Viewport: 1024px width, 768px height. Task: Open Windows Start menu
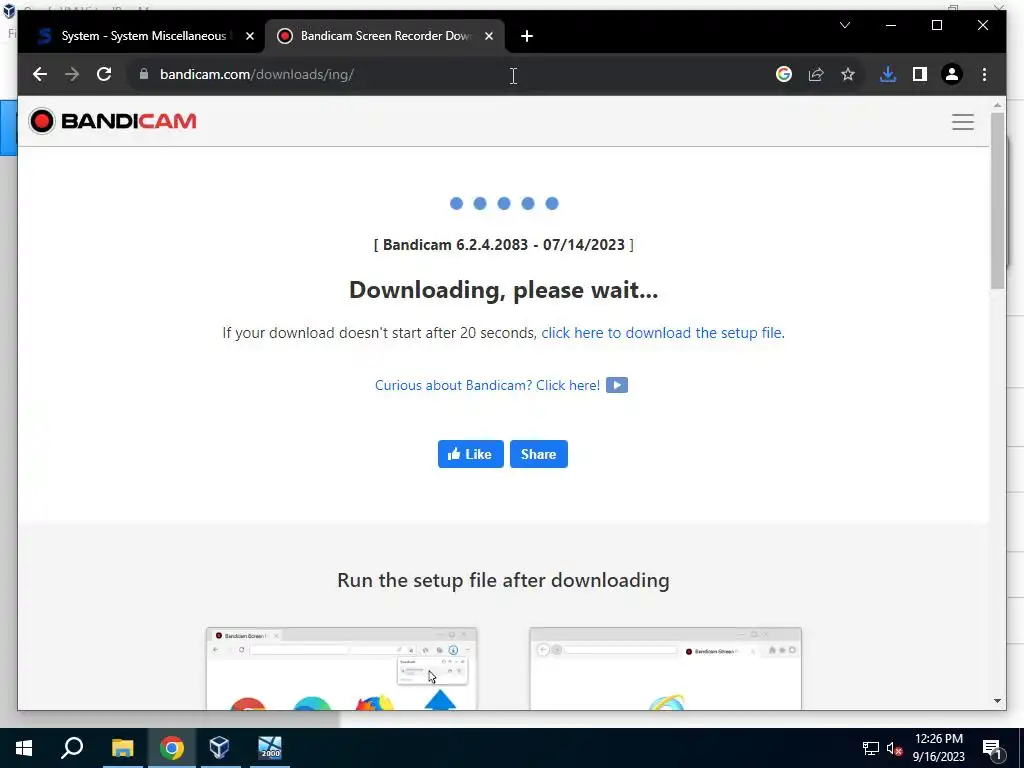[24, 748]
